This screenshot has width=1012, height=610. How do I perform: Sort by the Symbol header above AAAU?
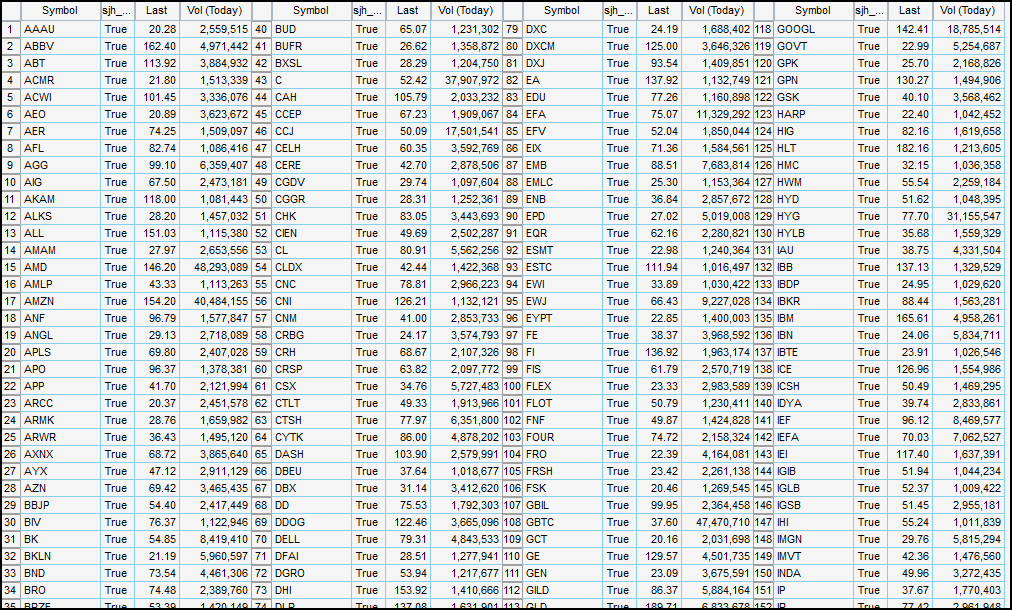click(x=60, y=10)
